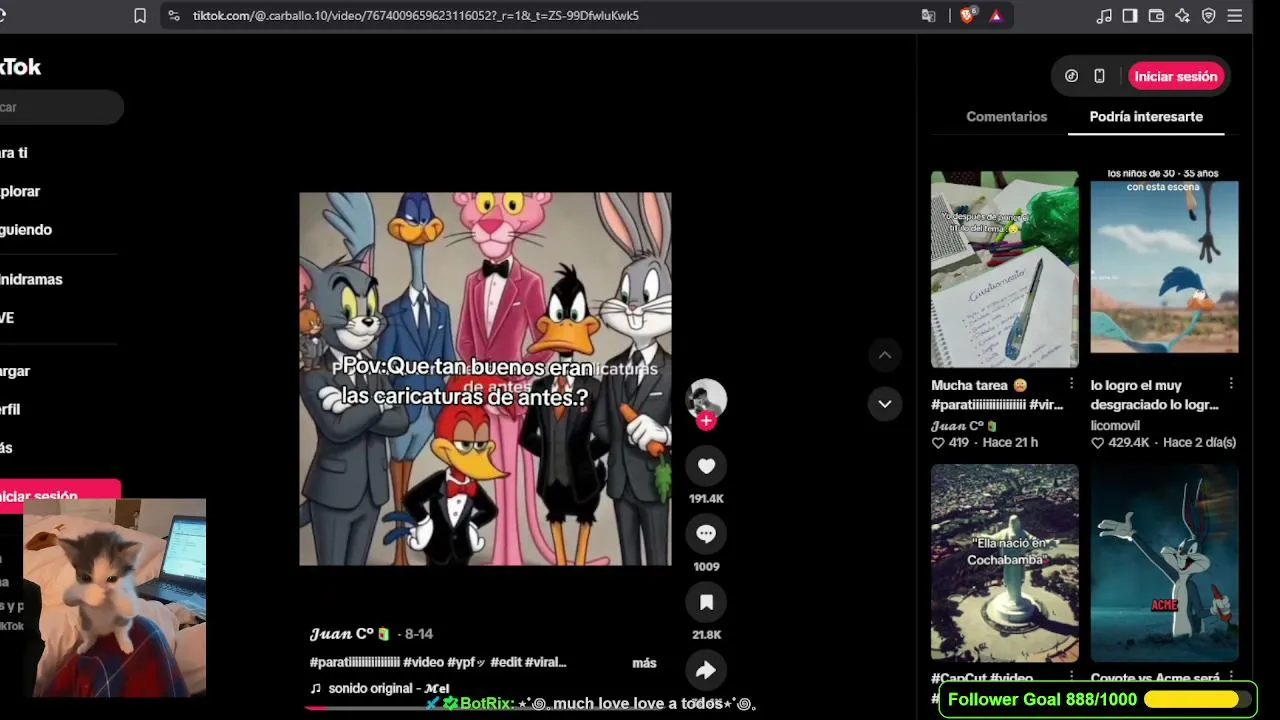Bookmark this page in the browser toolbar
Image resolution: width=1280 pixels, height=720 pixels.
point(140,15)
